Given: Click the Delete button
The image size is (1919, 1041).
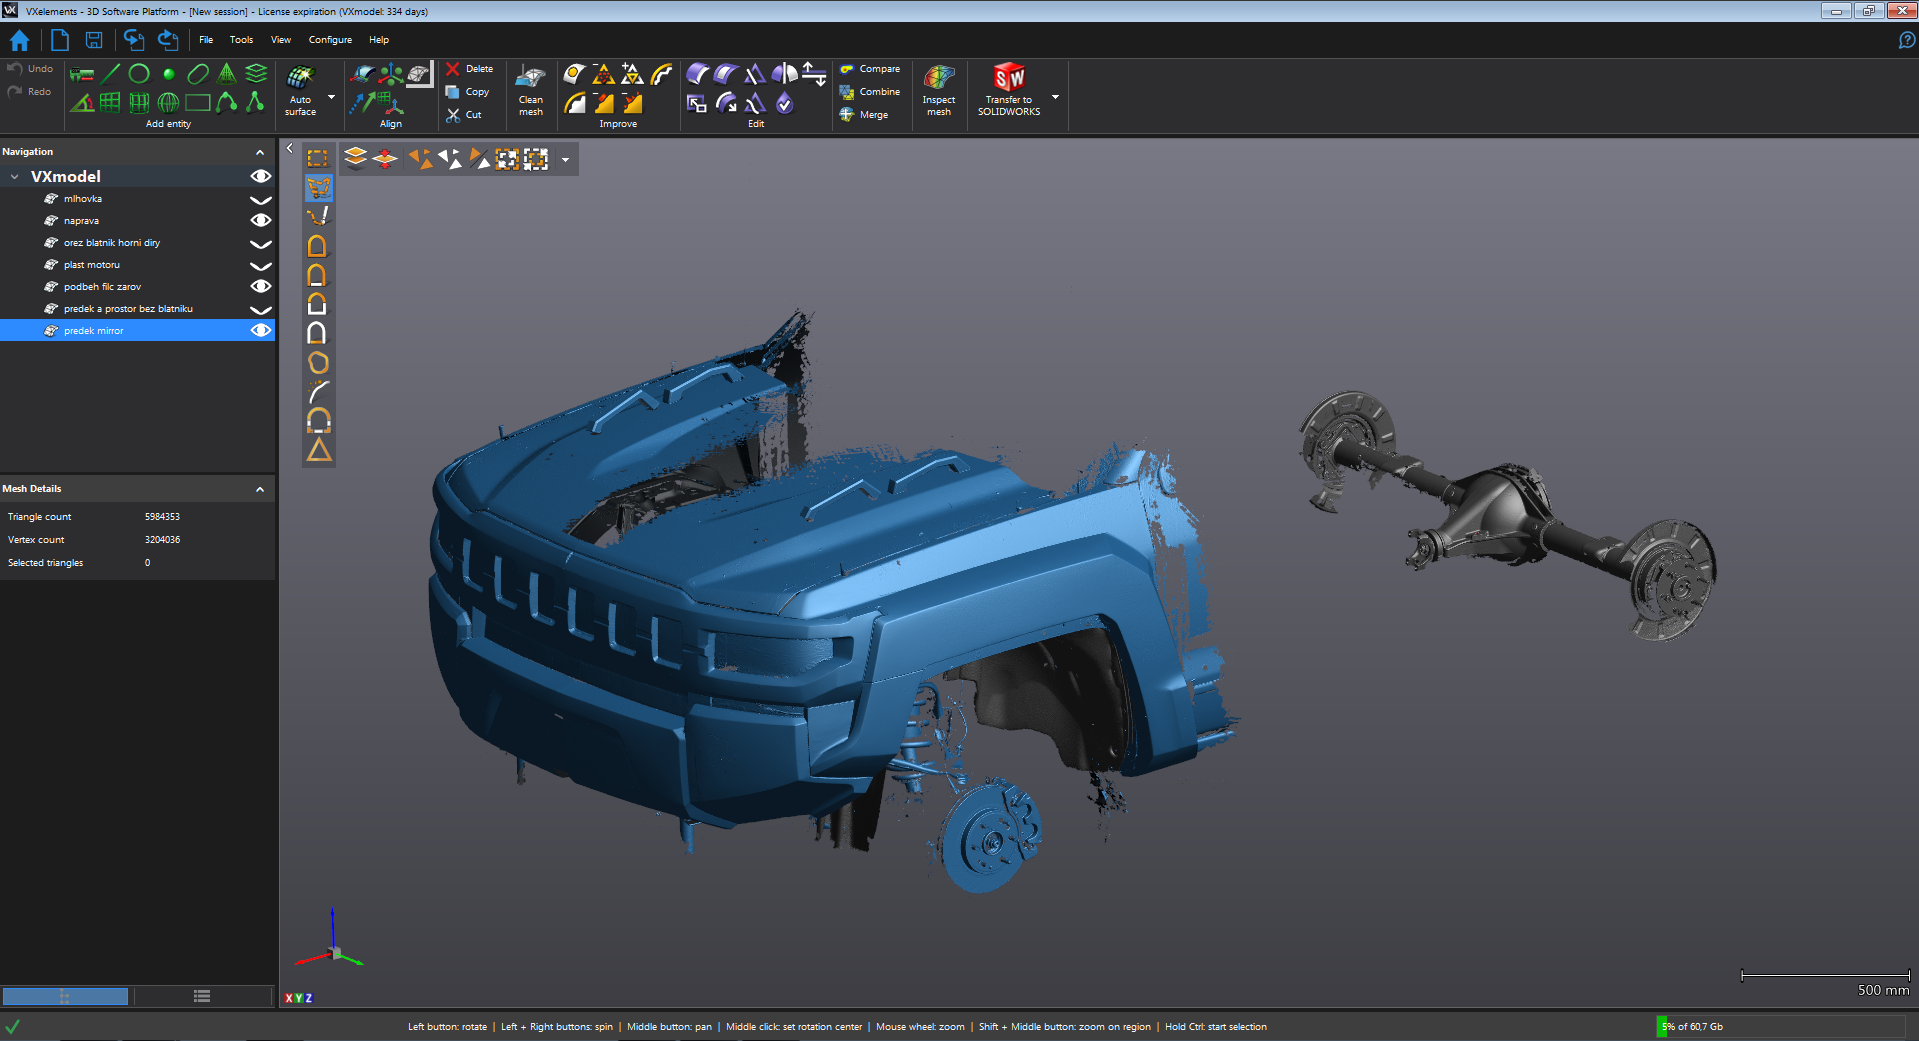Looking at the screenshot, I should click(469, 69).
